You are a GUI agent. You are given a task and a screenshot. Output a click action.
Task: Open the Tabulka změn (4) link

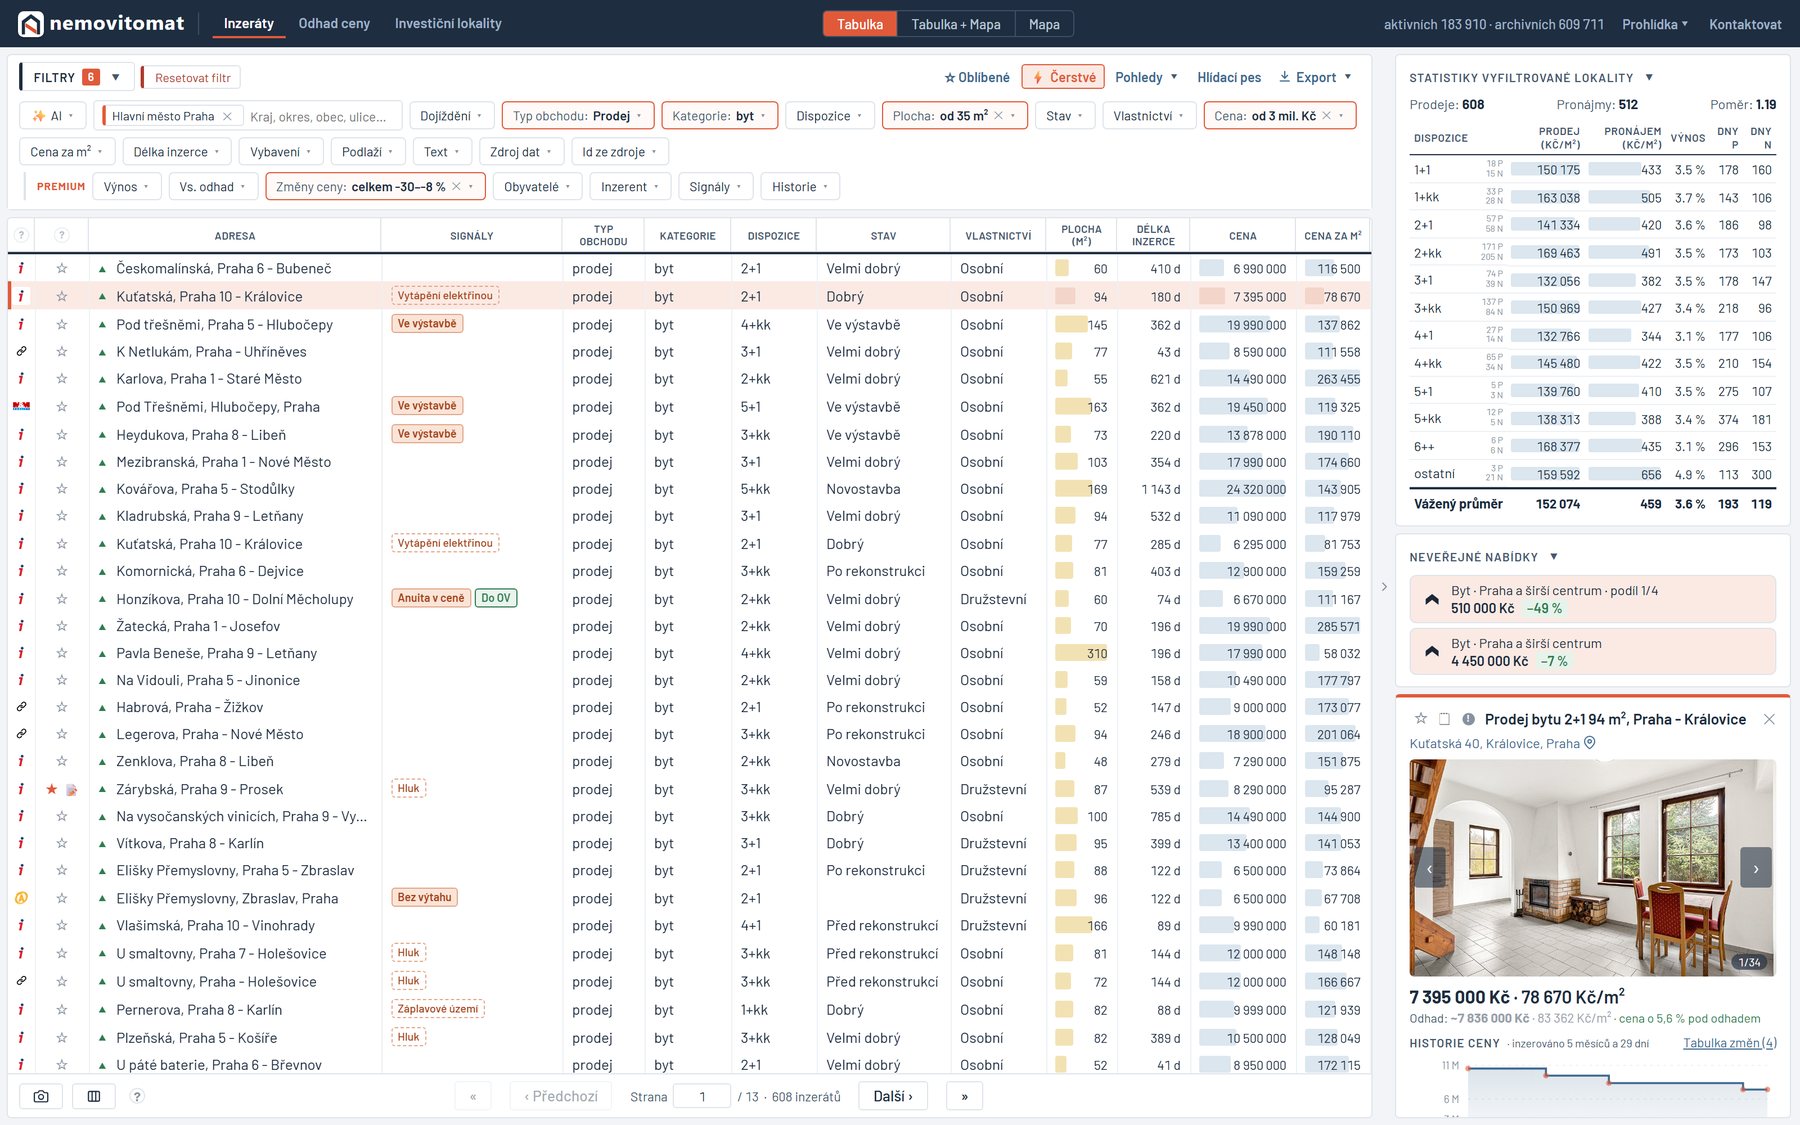[1730, 1043]
